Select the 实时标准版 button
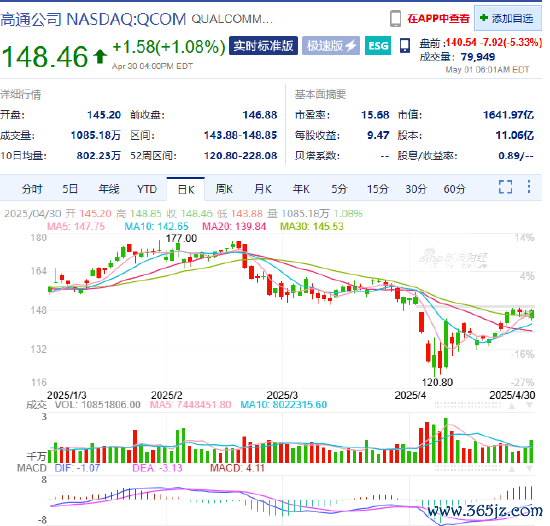This screenshot has width=550, height=526. click(x=263, y=46)
